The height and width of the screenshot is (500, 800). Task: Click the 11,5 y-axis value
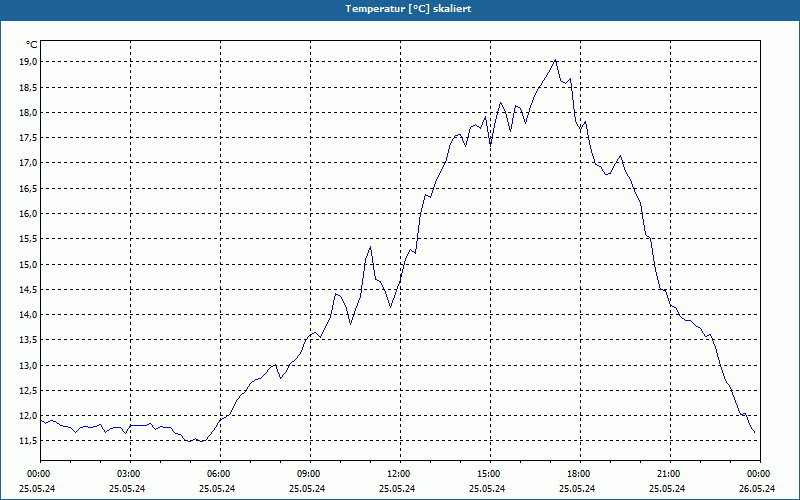(x=29, y=441)
